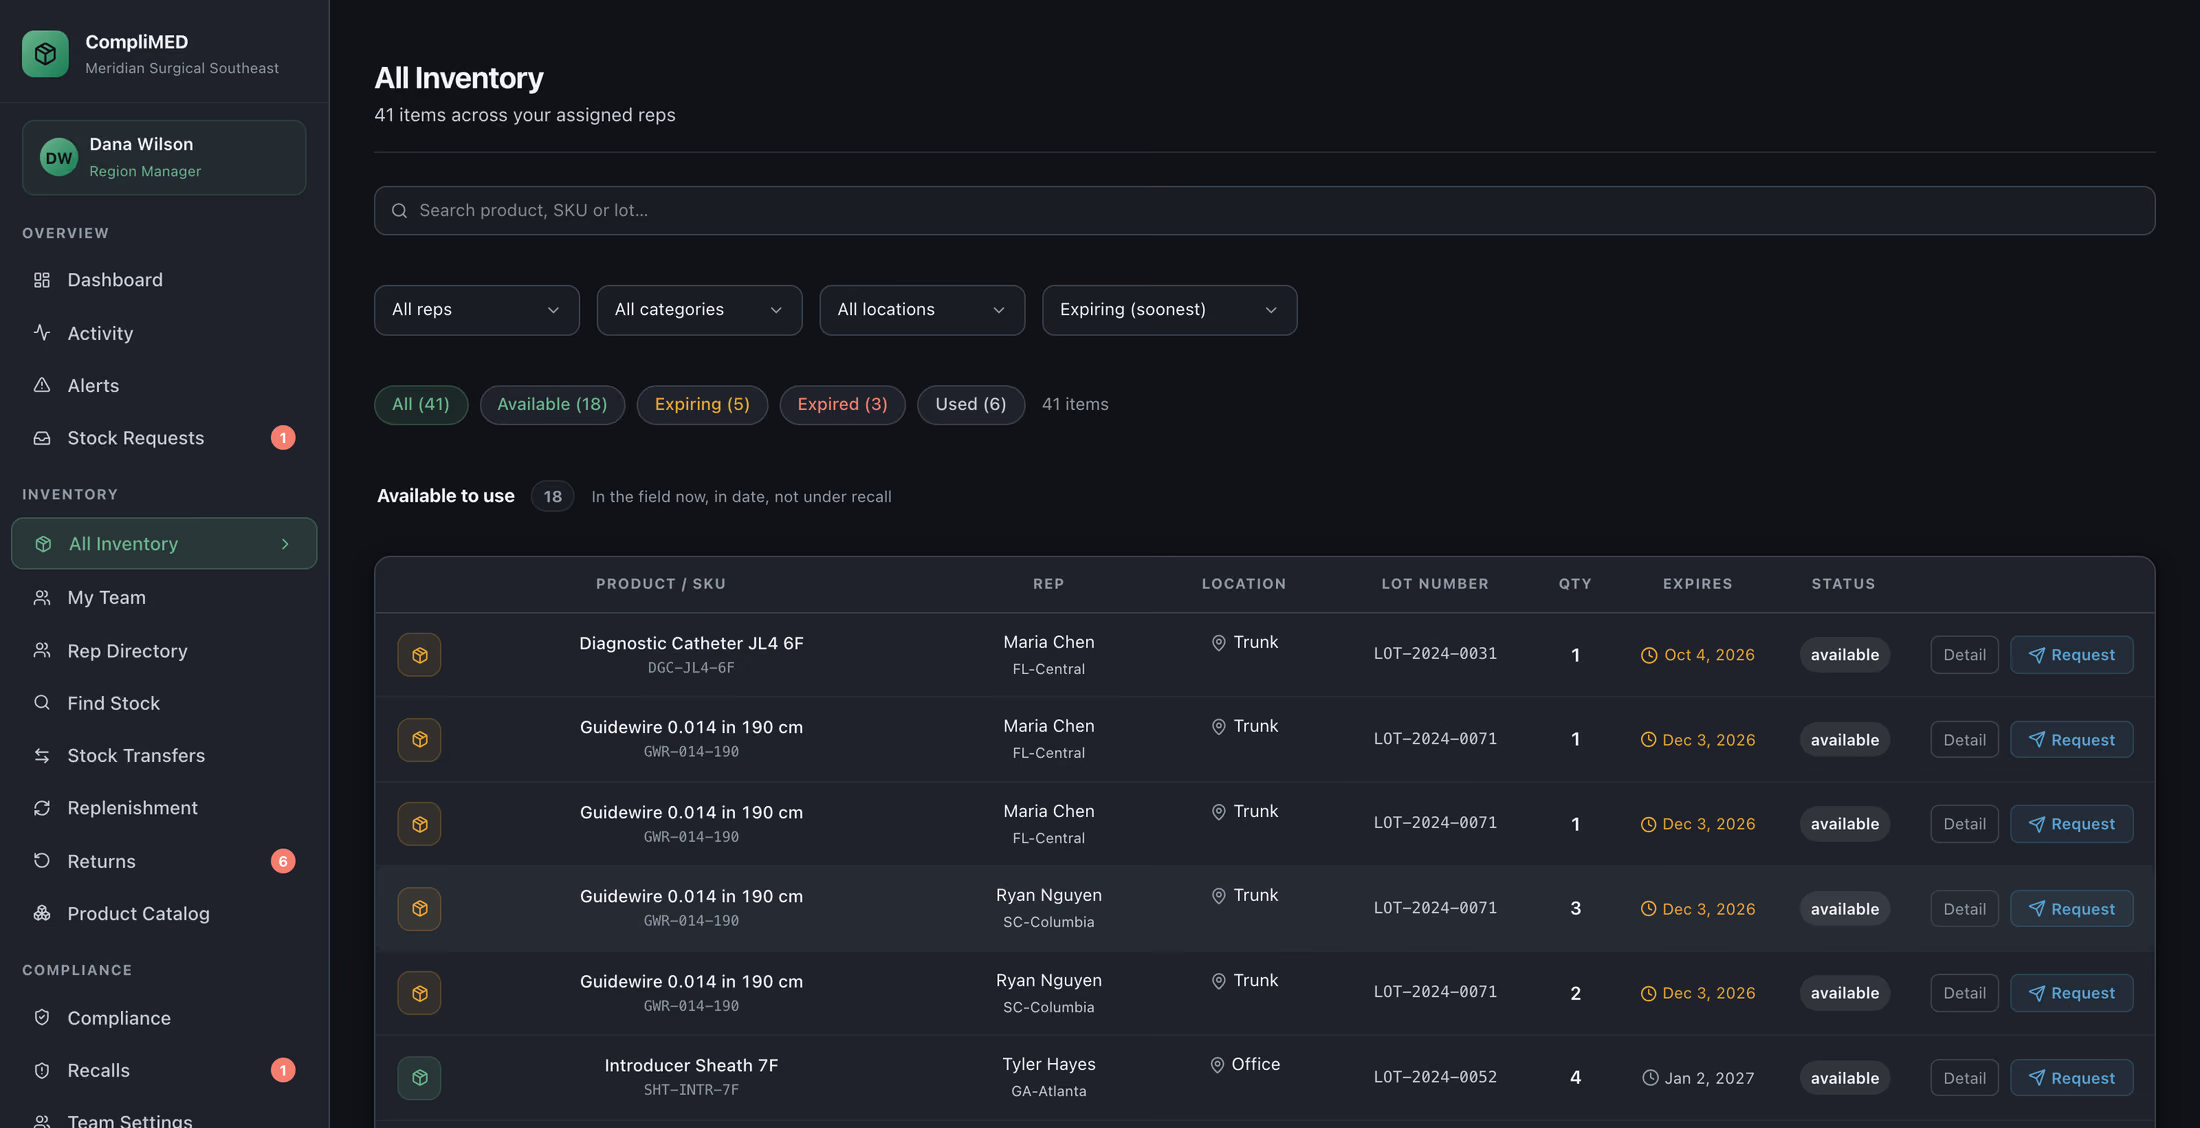Select the All (41) filter tab
The height and width of the screenshot is (1128, 2200).
[x=421, y=405]
